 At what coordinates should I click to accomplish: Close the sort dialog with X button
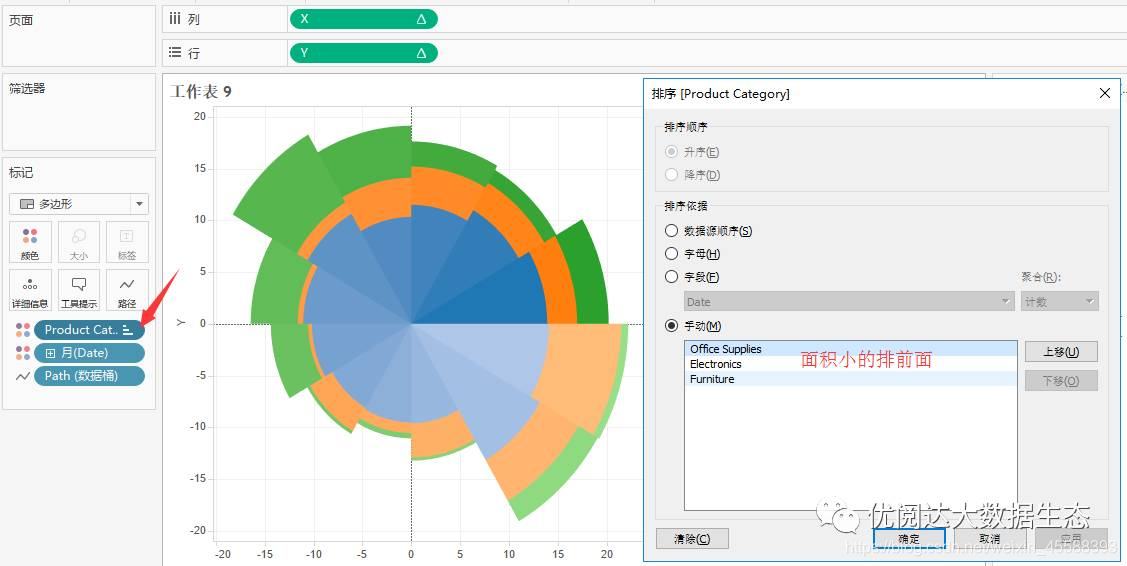(1105, 93)
